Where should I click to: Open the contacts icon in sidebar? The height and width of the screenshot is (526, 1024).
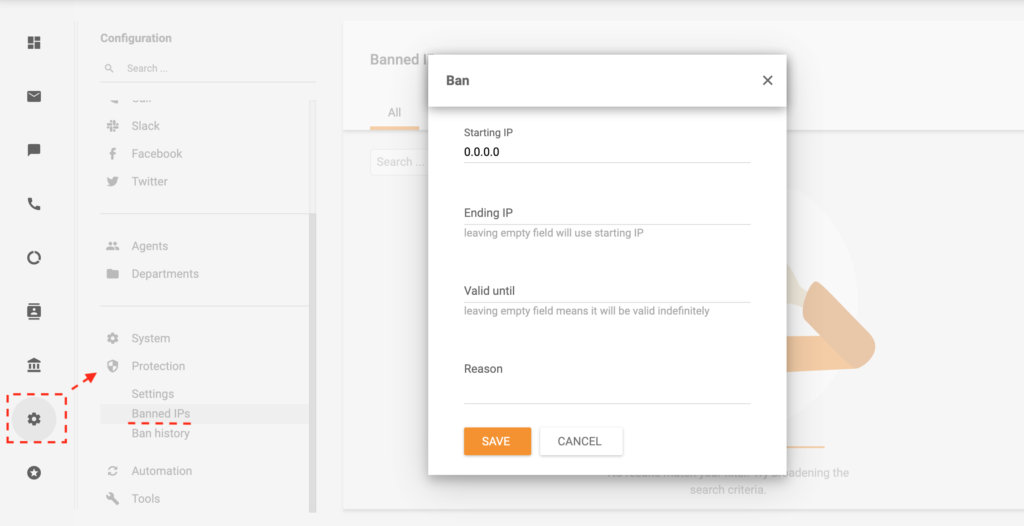tap(34, 312)
